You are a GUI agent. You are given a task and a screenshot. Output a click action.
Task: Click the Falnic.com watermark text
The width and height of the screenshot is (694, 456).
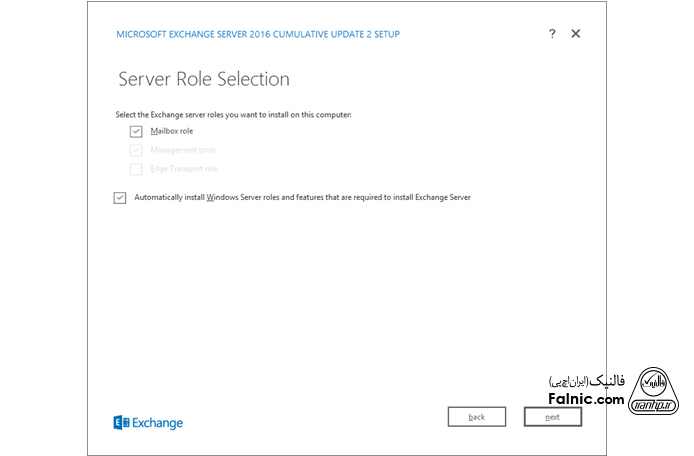(x=585, y=400)
